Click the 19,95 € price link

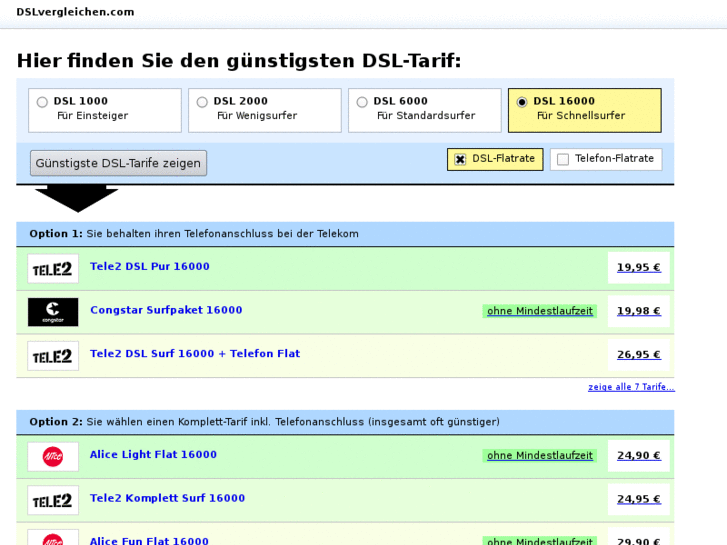(639, 268)
